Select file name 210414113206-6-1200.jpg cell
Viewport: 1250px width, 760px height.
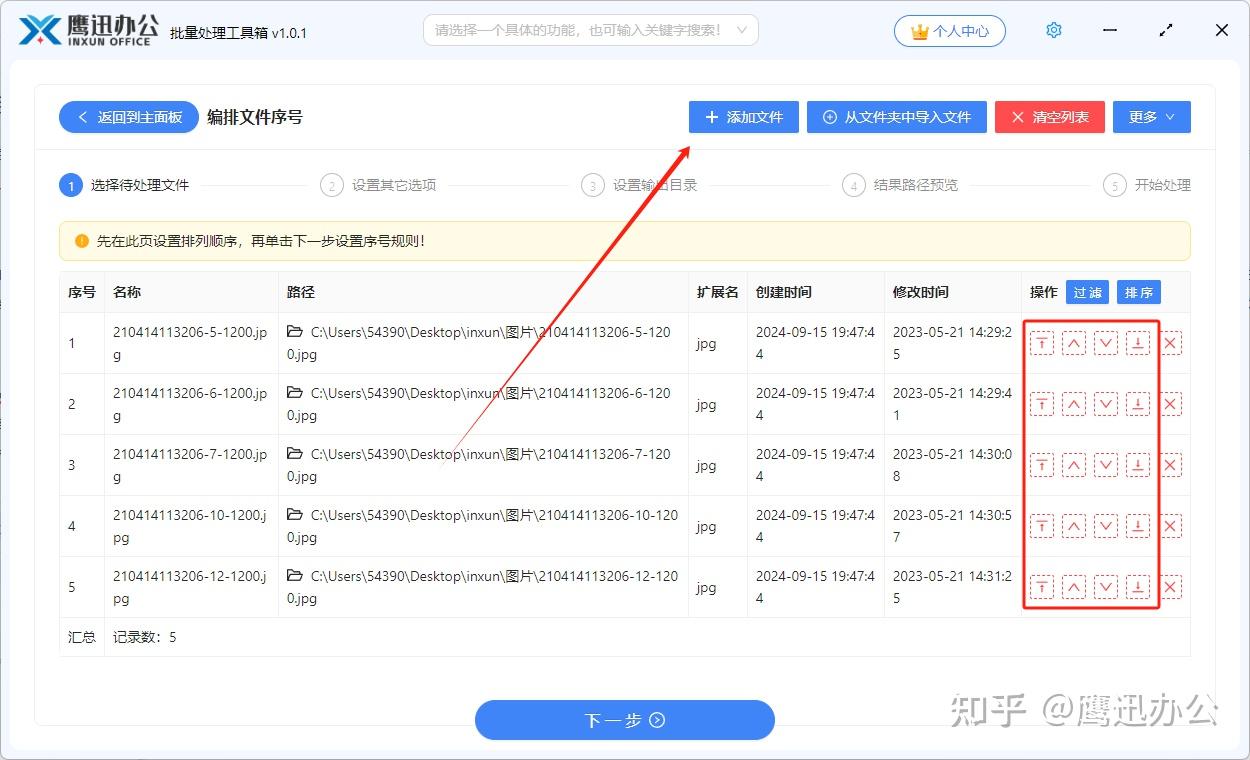click(x=191, y=404)
